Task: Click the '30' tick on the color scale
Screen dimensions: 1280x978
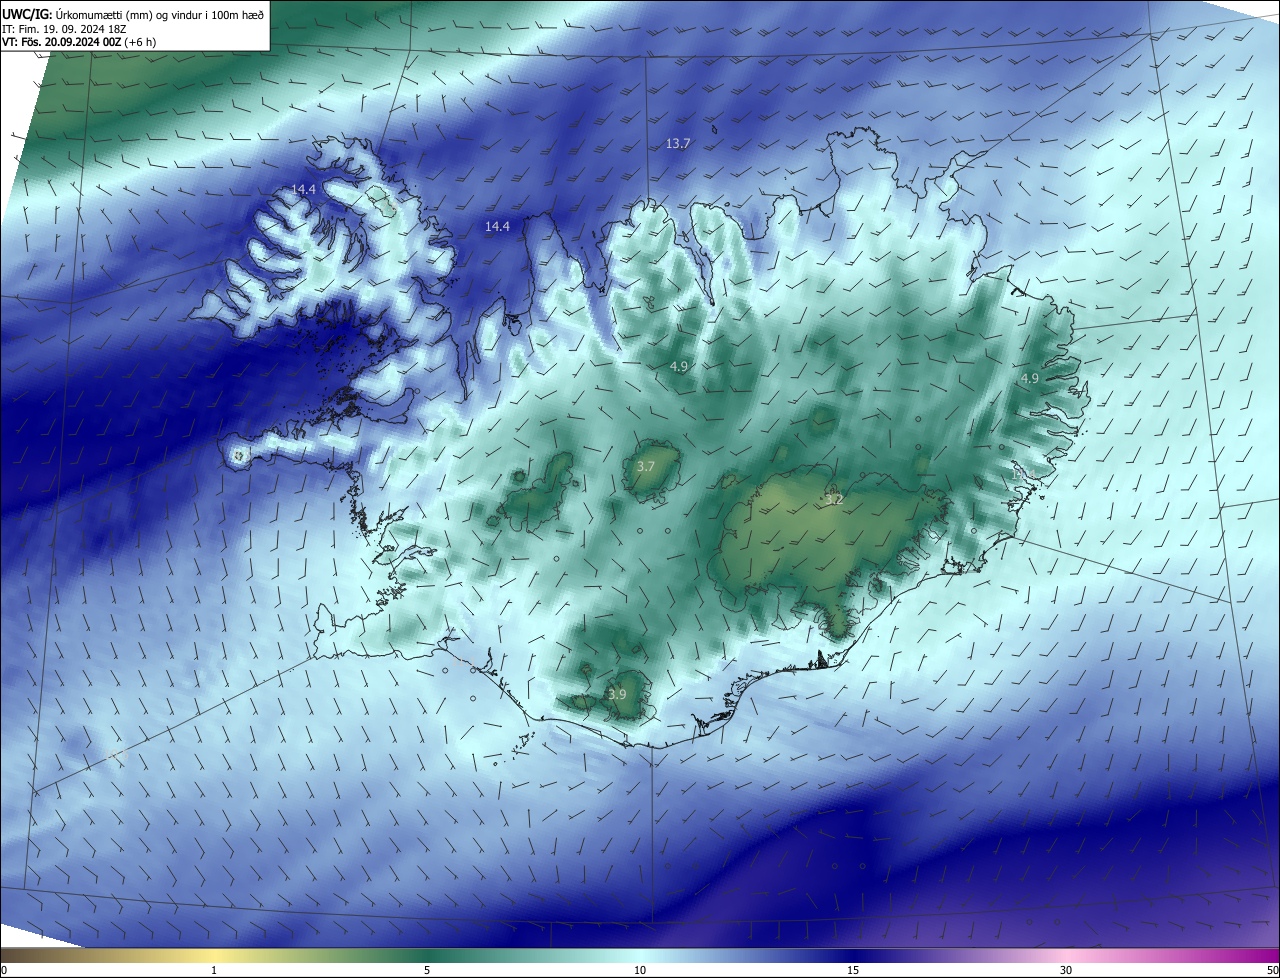Action: pos(1066,970)
